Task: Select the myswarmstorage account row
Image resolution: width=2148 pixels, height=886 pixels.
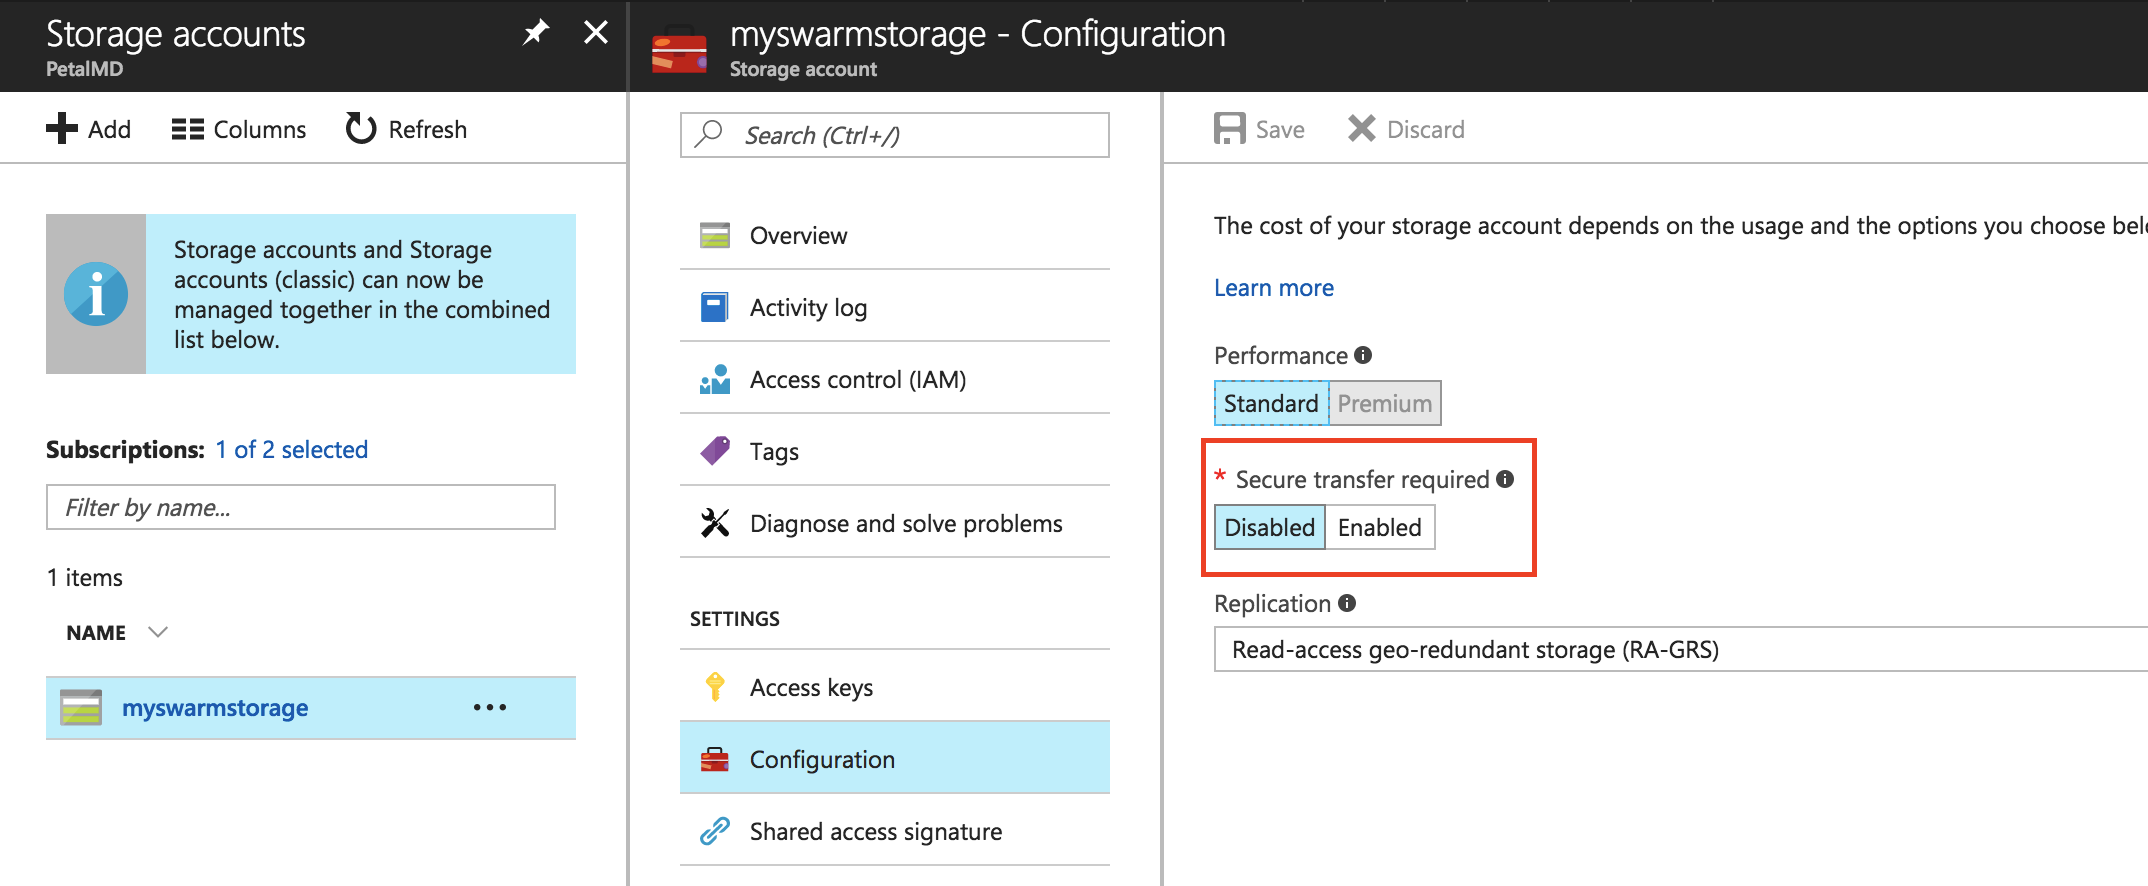Action: tap(311, 708)
